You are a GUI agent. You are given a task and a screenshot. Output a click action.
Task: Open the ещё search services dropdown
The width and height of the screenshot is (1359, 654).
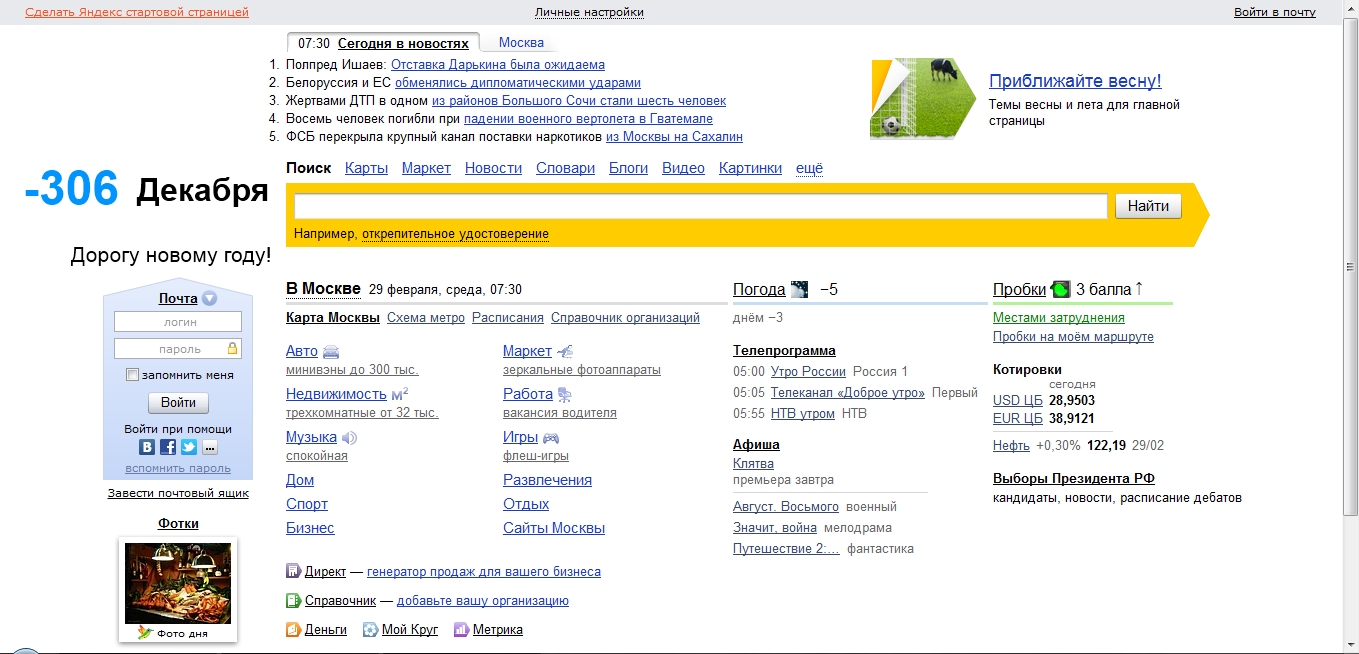(x=809, y=168)
